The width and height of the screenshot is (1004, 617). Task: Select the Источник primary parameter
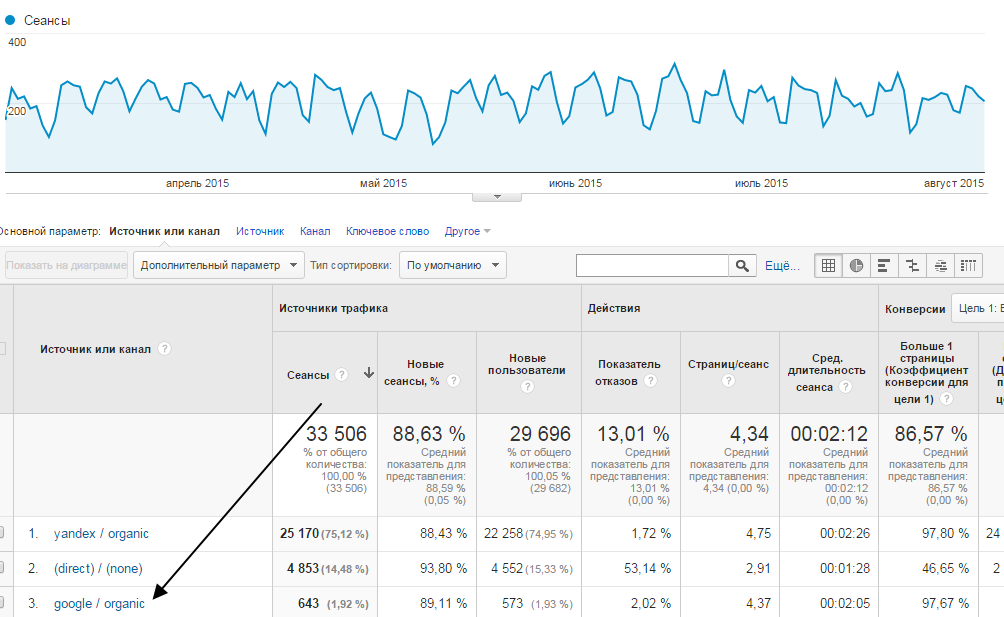click(260, 231)
